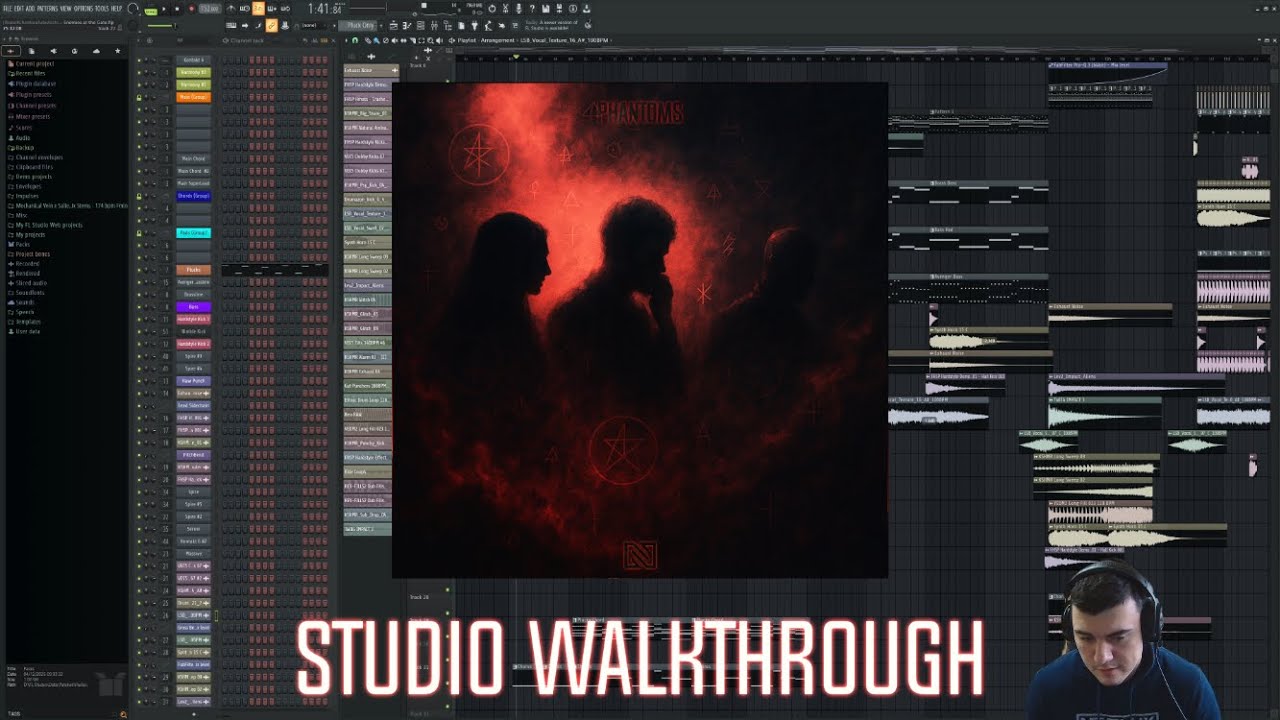Toggle mute LED for Kontakt 6 channel
The image size is (1280, 720).
coord(139,60)
